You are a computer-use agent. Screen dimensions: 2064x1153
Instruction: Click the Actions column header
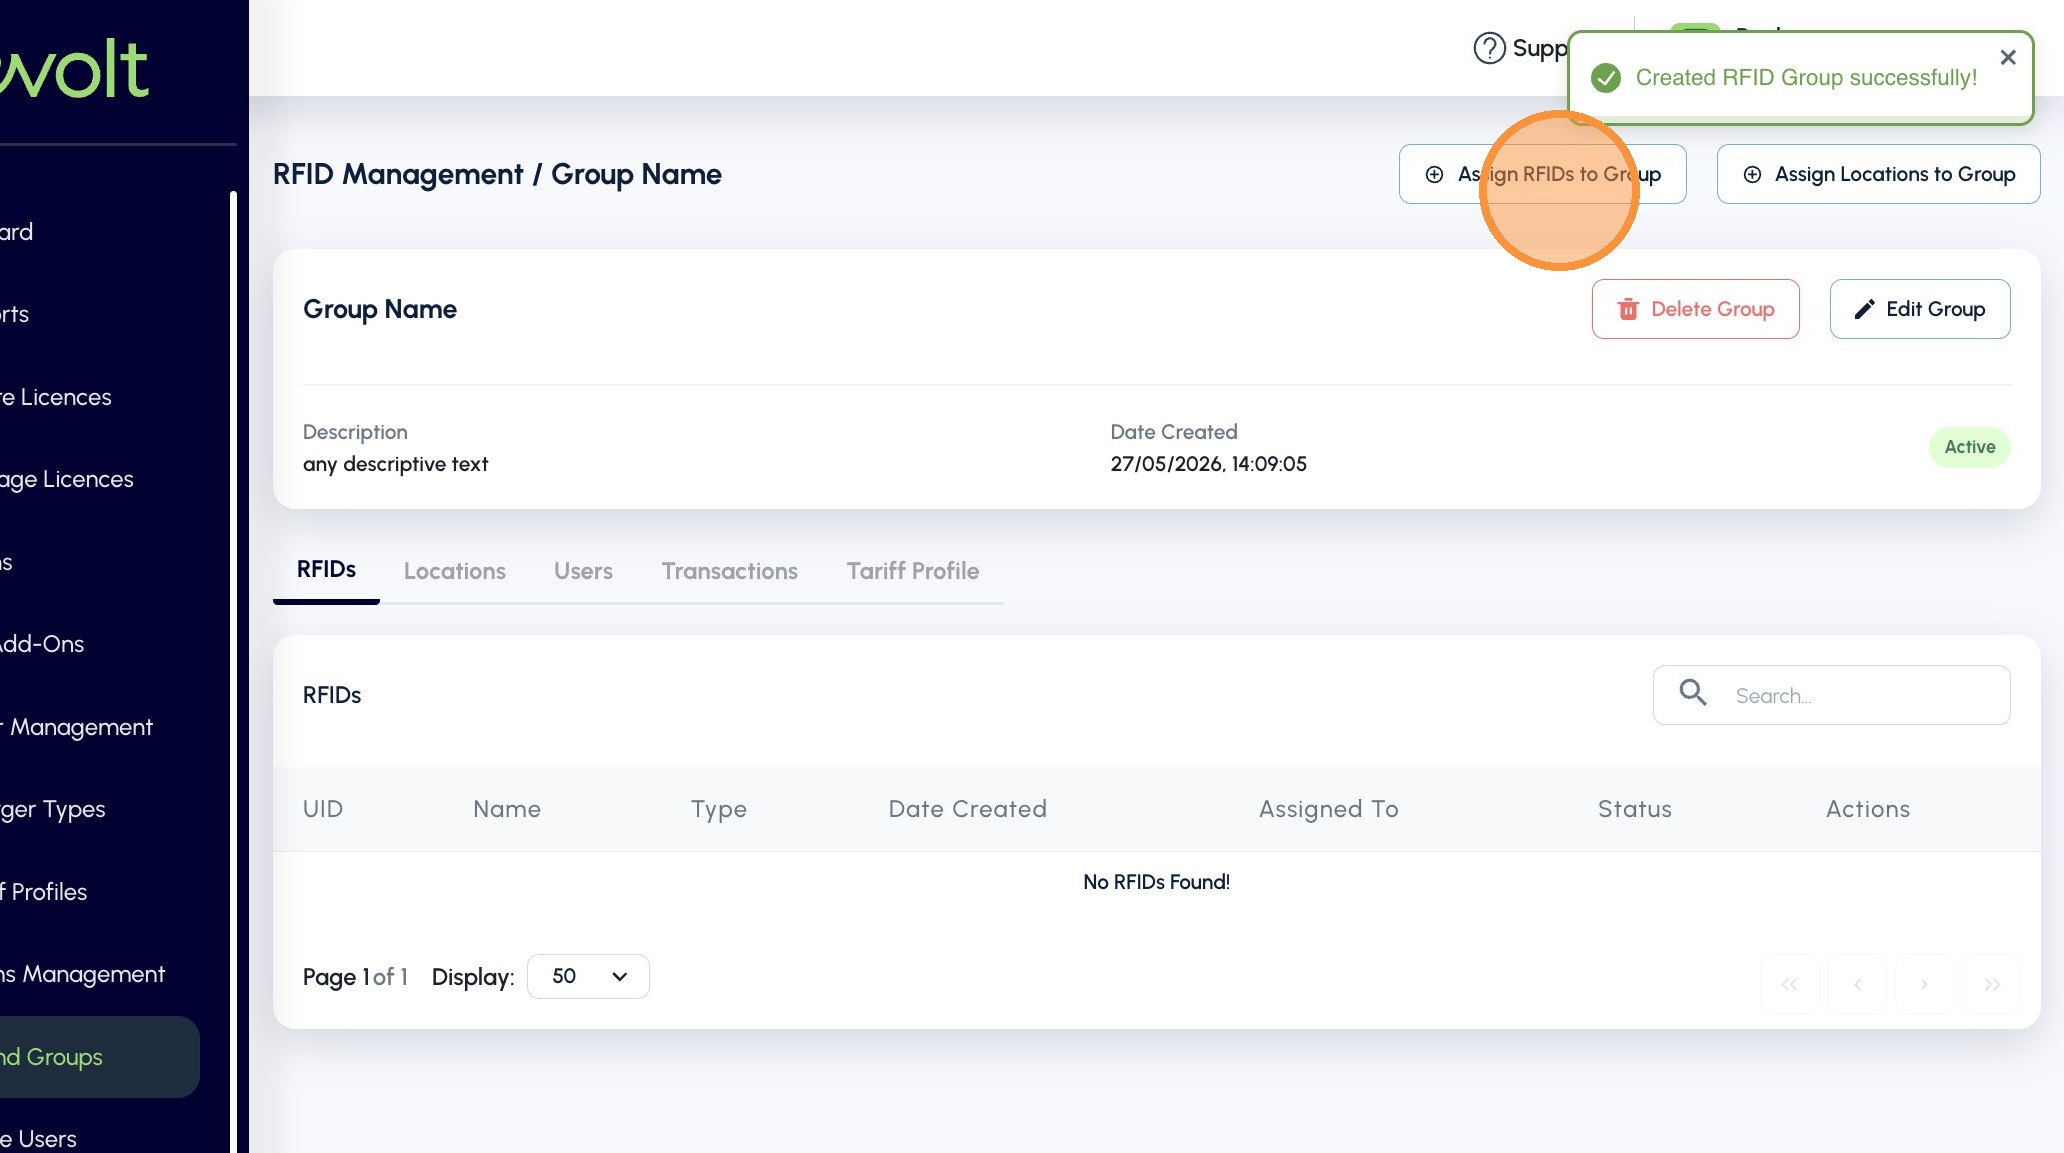pos(1868,809)
